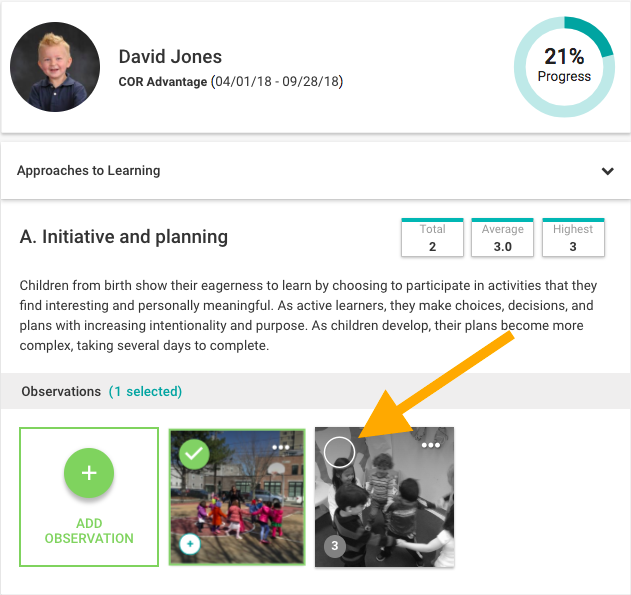Click the "3" level badge on grayscale photo

tap(335, 546)
